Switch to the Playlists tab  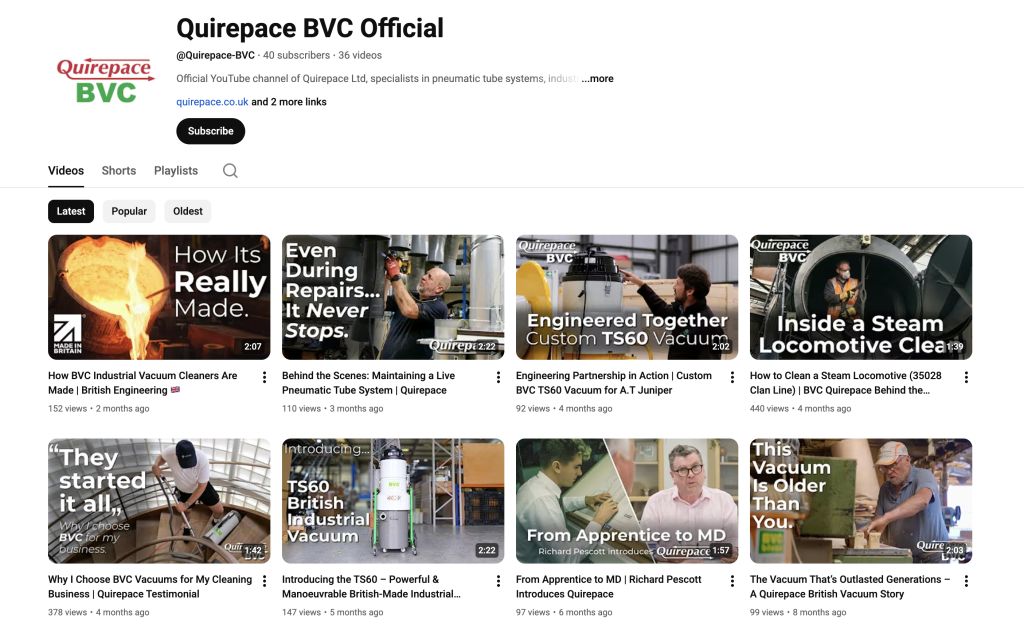(x=175, y=170)
